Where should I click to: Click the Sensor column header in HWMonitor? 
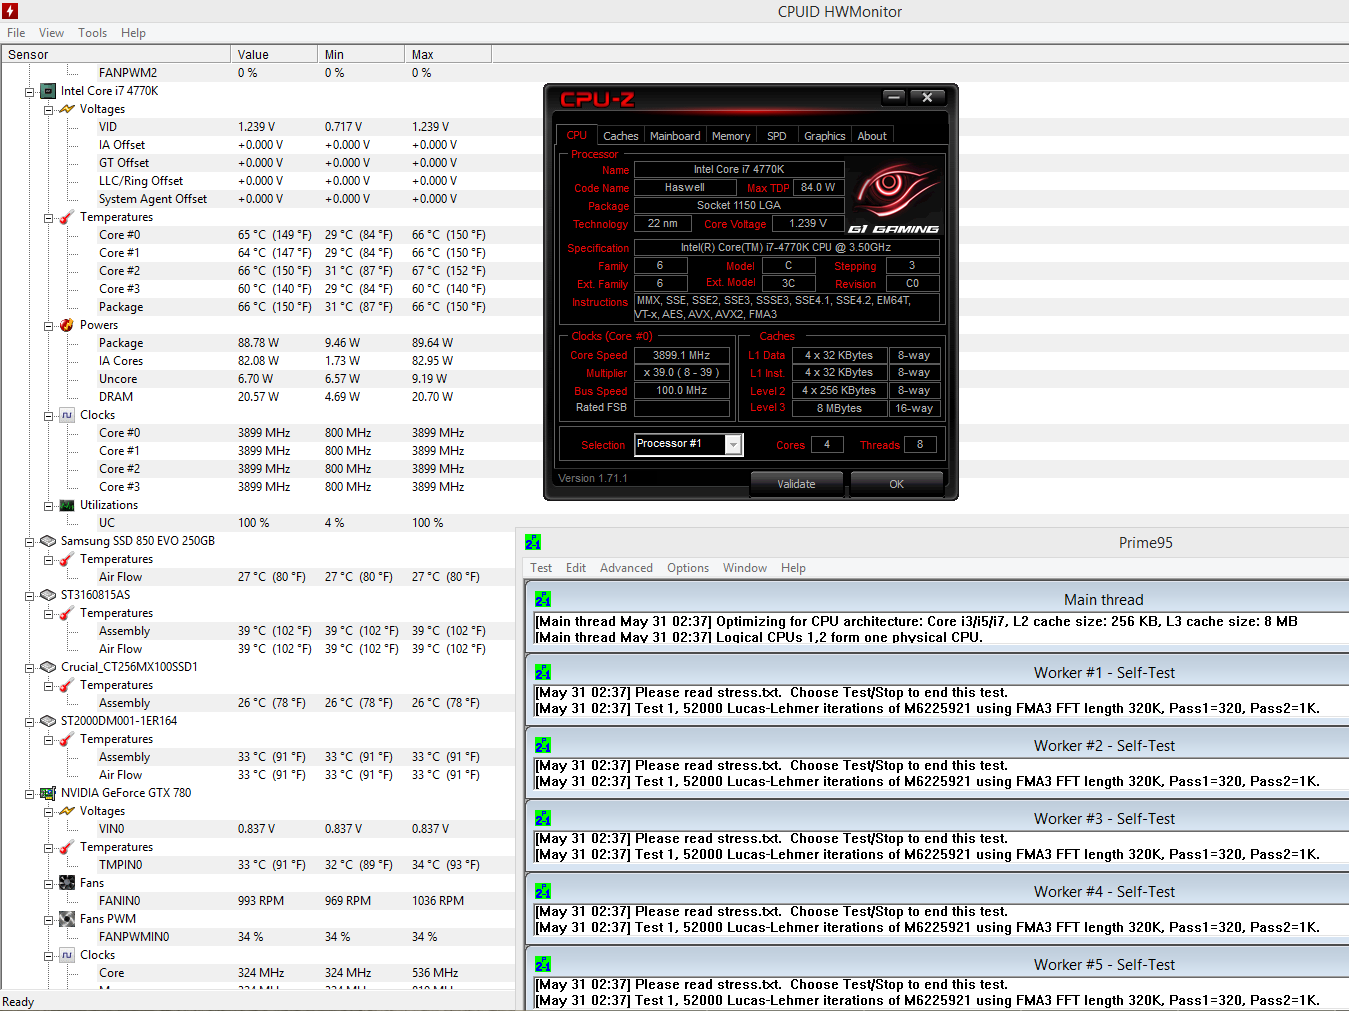coord(116,55)
